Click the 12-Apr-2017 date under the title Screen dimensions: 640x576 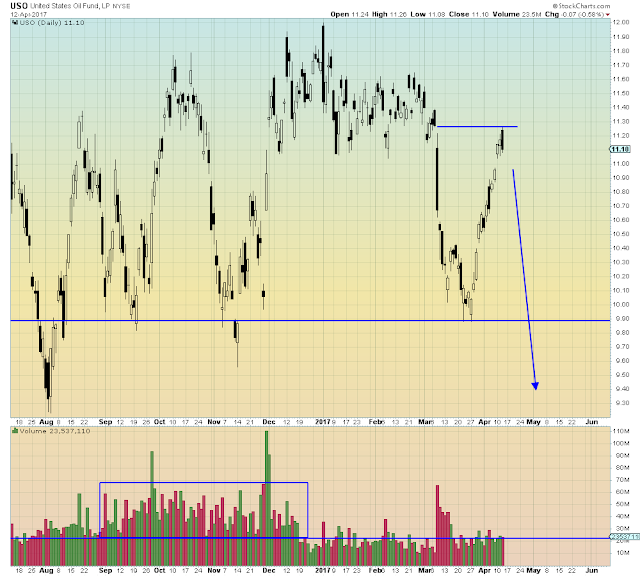coord(29,14)
